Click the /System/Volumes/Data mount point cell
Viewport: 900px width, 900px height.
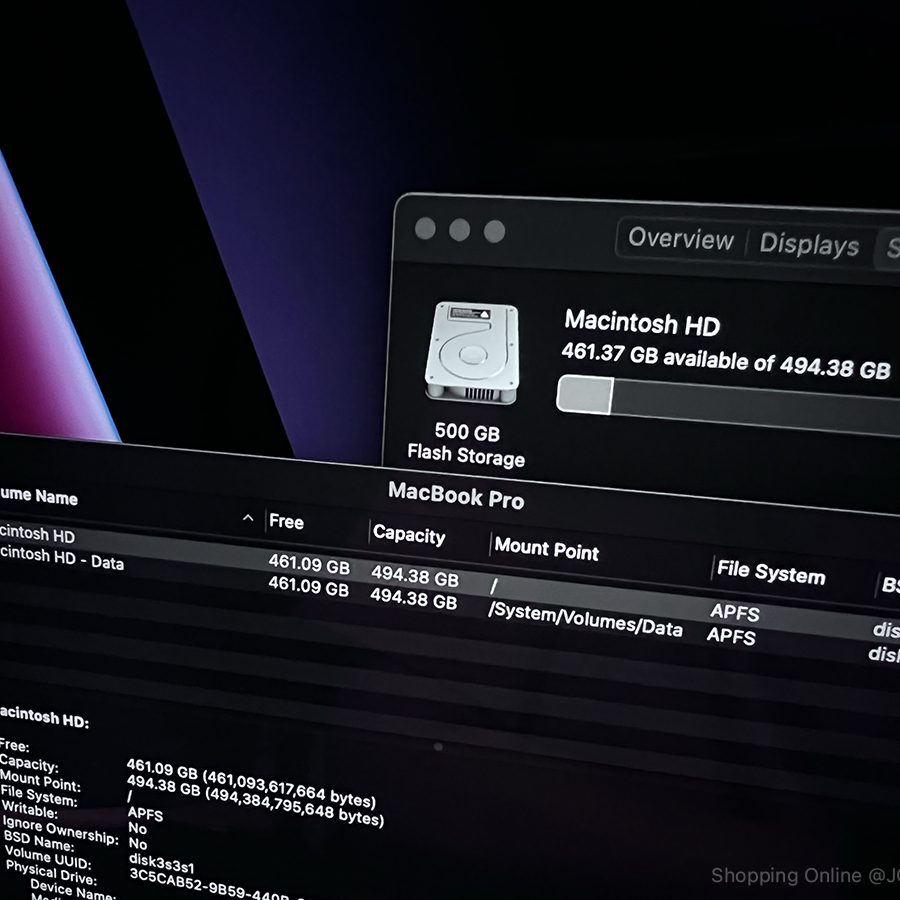coord(585,619)
